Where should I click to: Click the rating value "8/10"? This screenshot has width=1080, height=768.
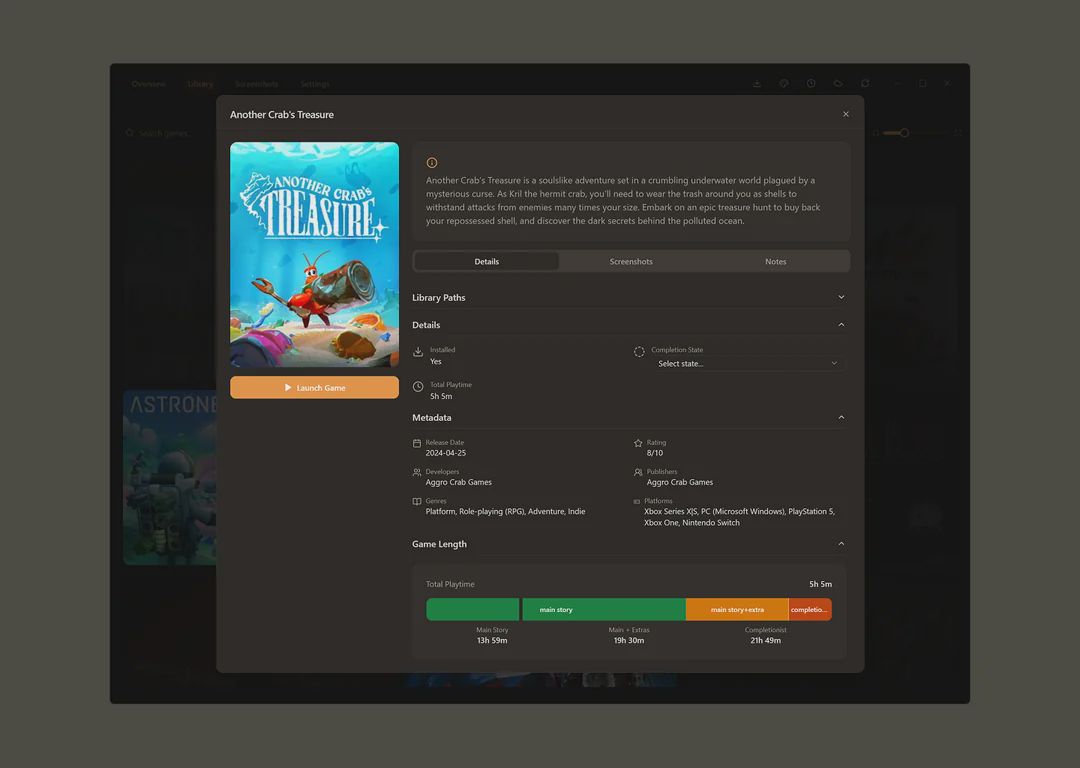pyautogui.click(x=655, y=453)
